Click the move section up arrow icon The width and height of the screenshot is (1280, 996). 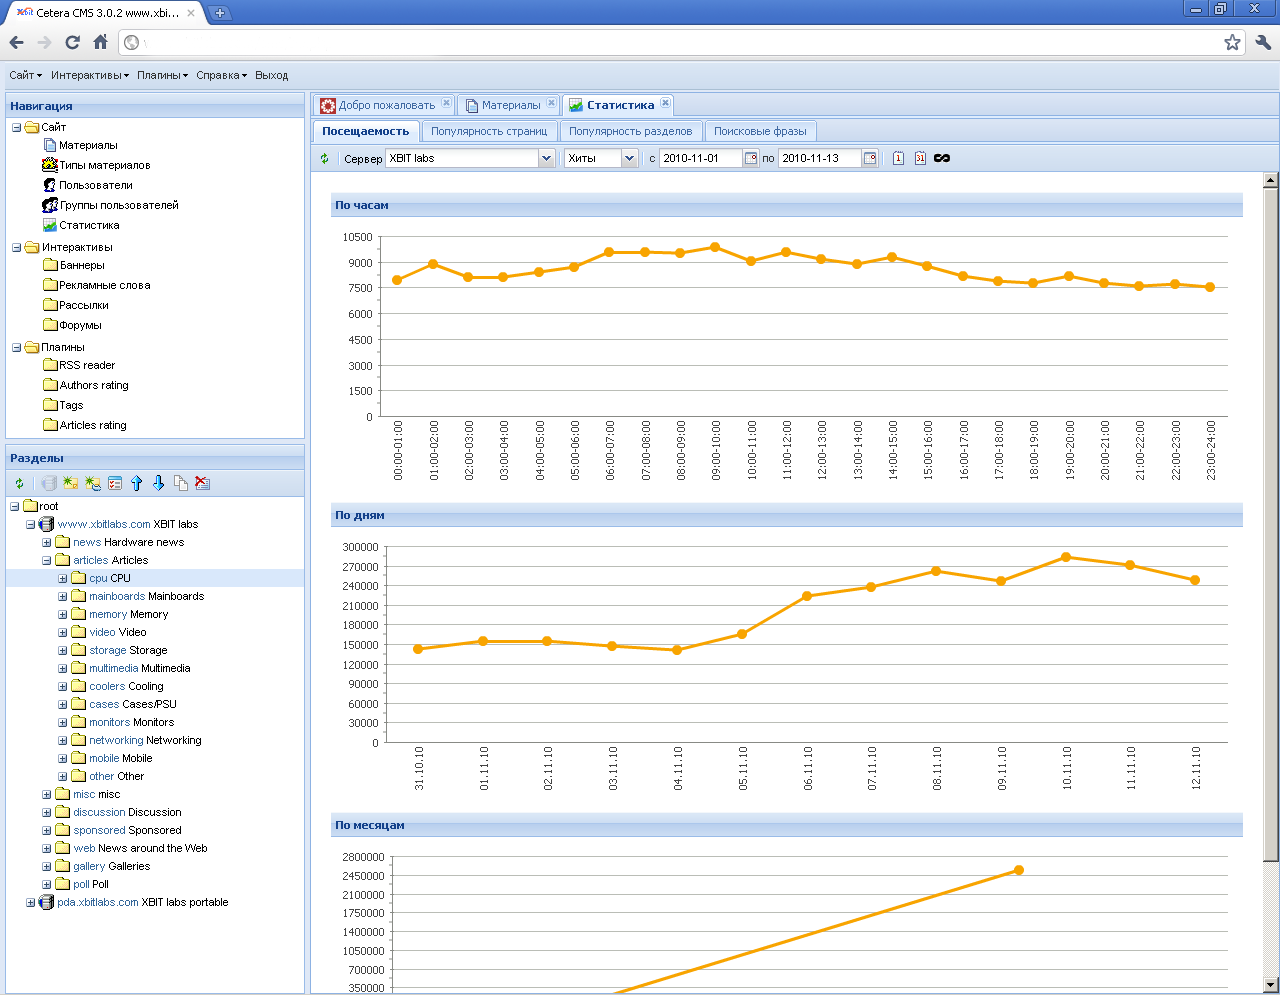(x=137, y=484)
